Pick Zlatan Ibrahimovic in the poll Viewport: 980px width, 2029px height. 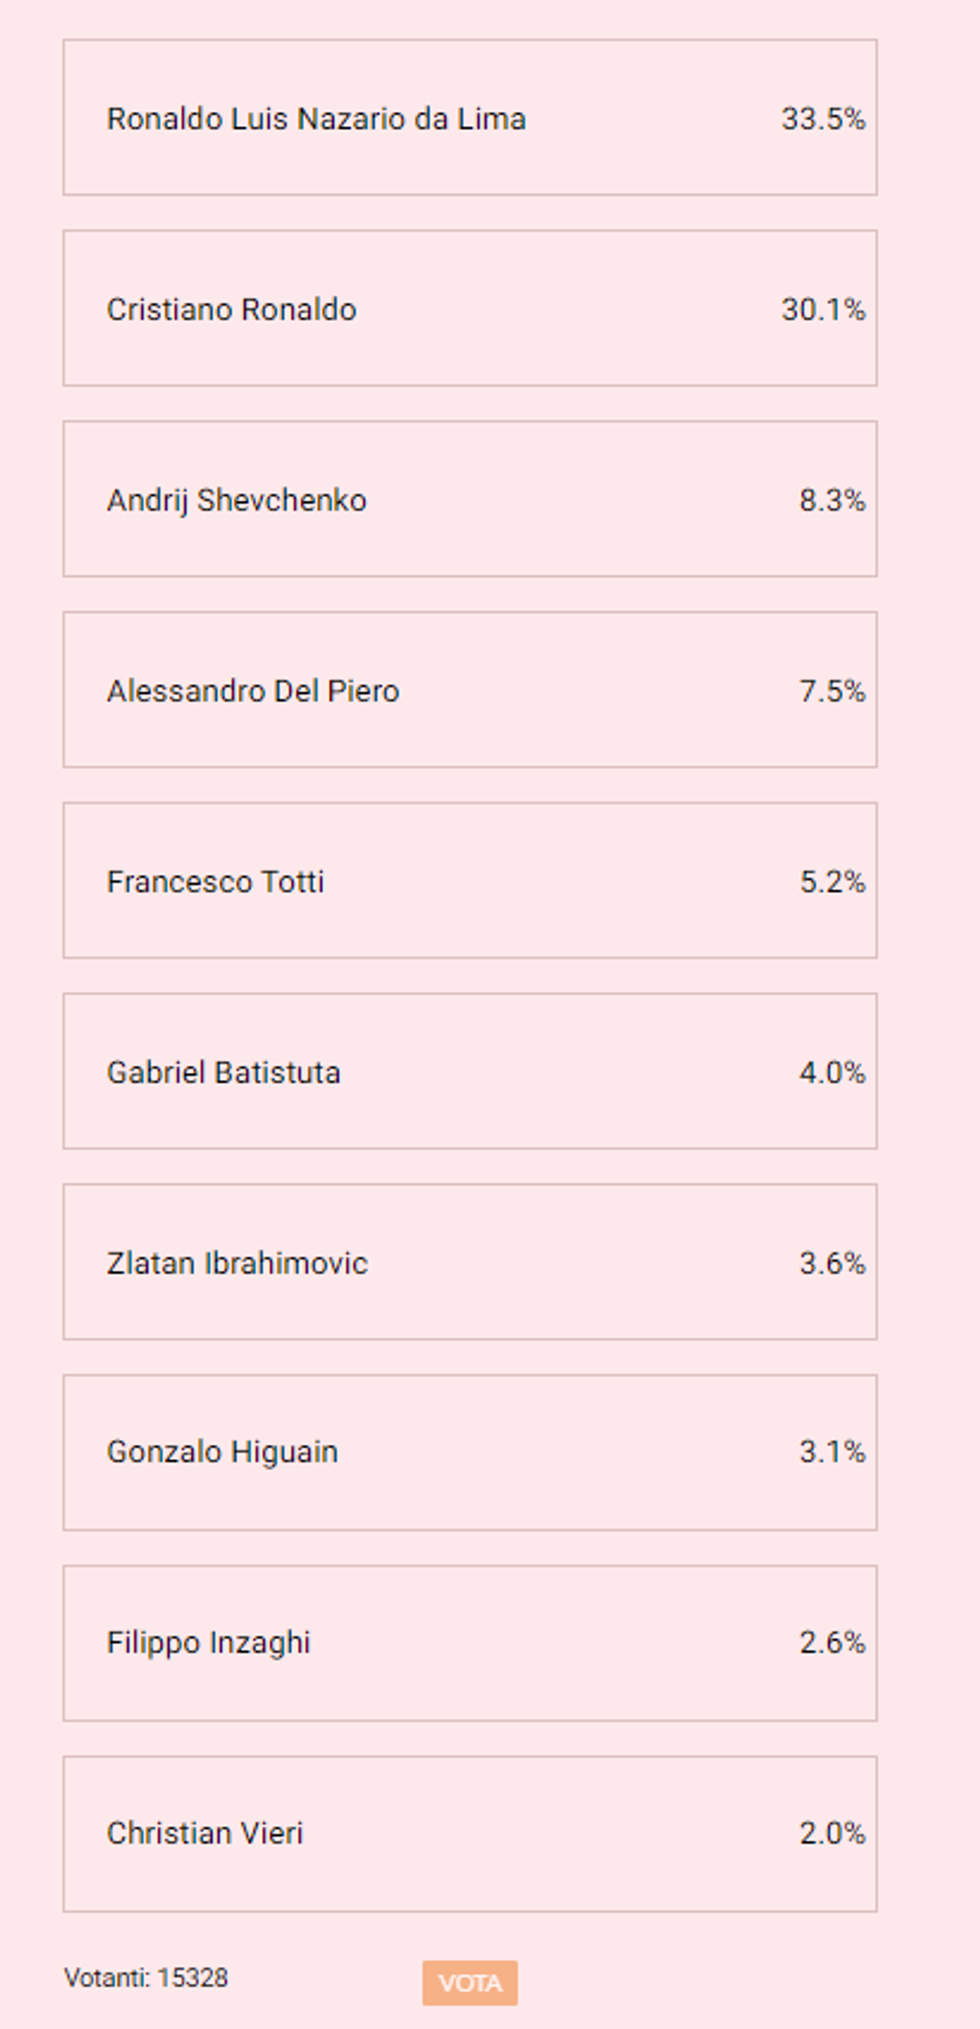click(x=237, y=1263)
